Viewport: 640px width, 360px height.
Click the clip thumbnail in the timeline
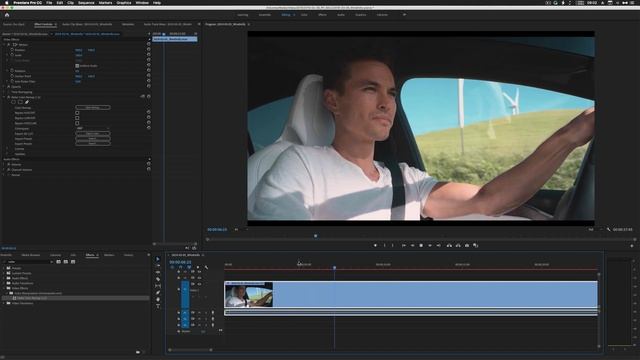249,295
